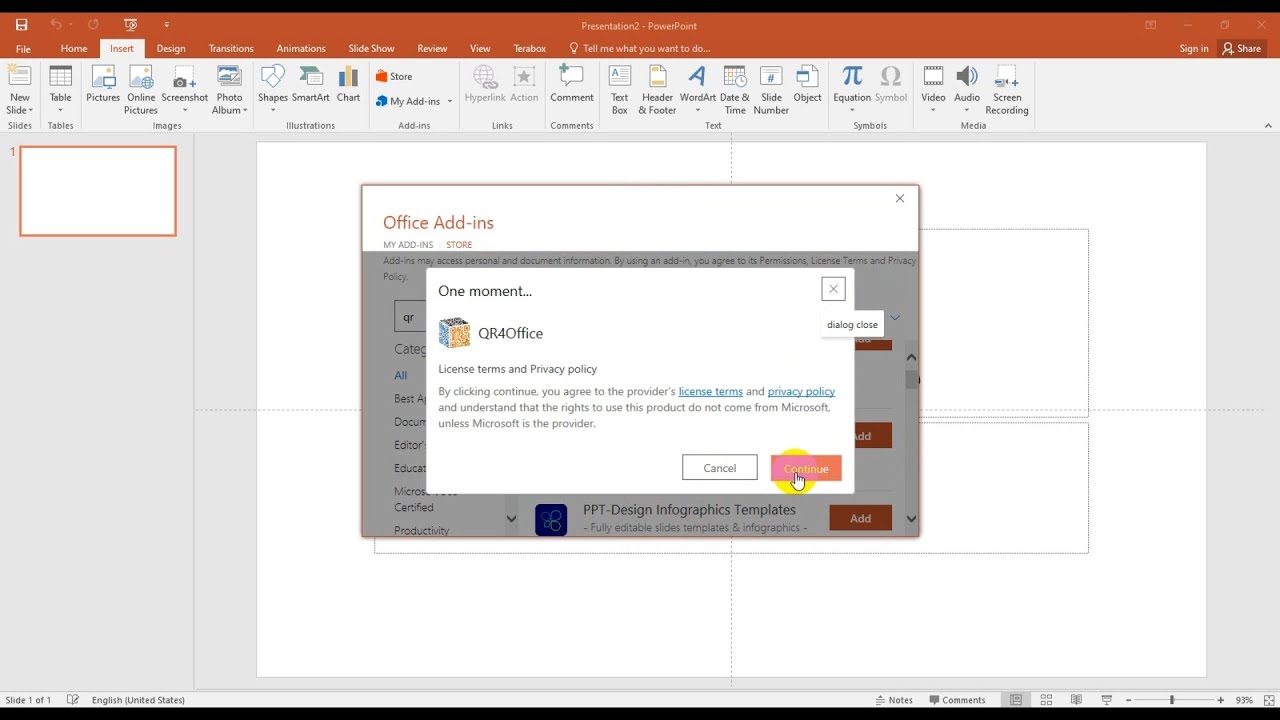Insert a SmartArt graphic

pyautogui.click(x=311, y=84)
